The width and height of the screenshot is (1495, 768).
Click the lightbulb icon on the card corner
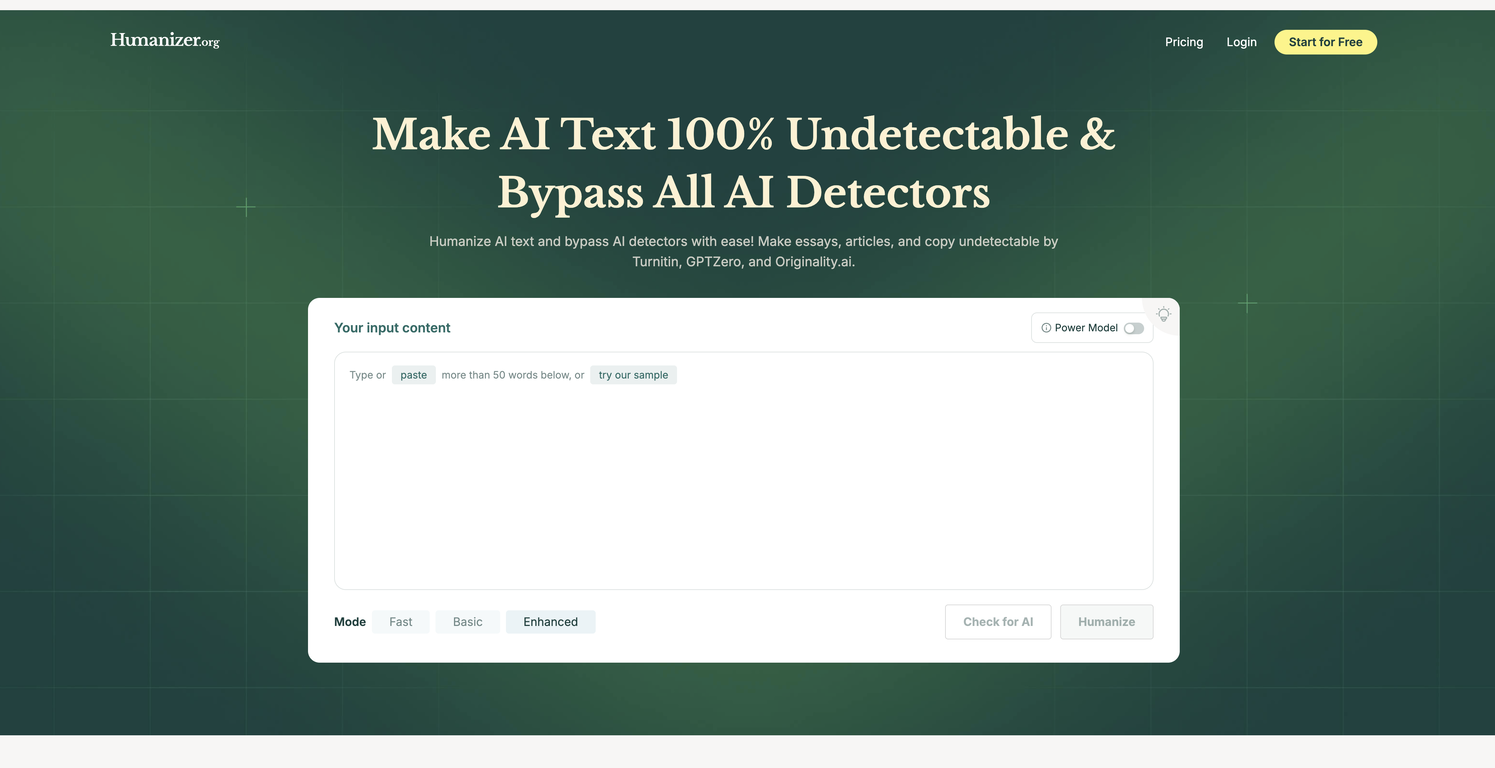pyautogui.click(x=1163, y=314)
